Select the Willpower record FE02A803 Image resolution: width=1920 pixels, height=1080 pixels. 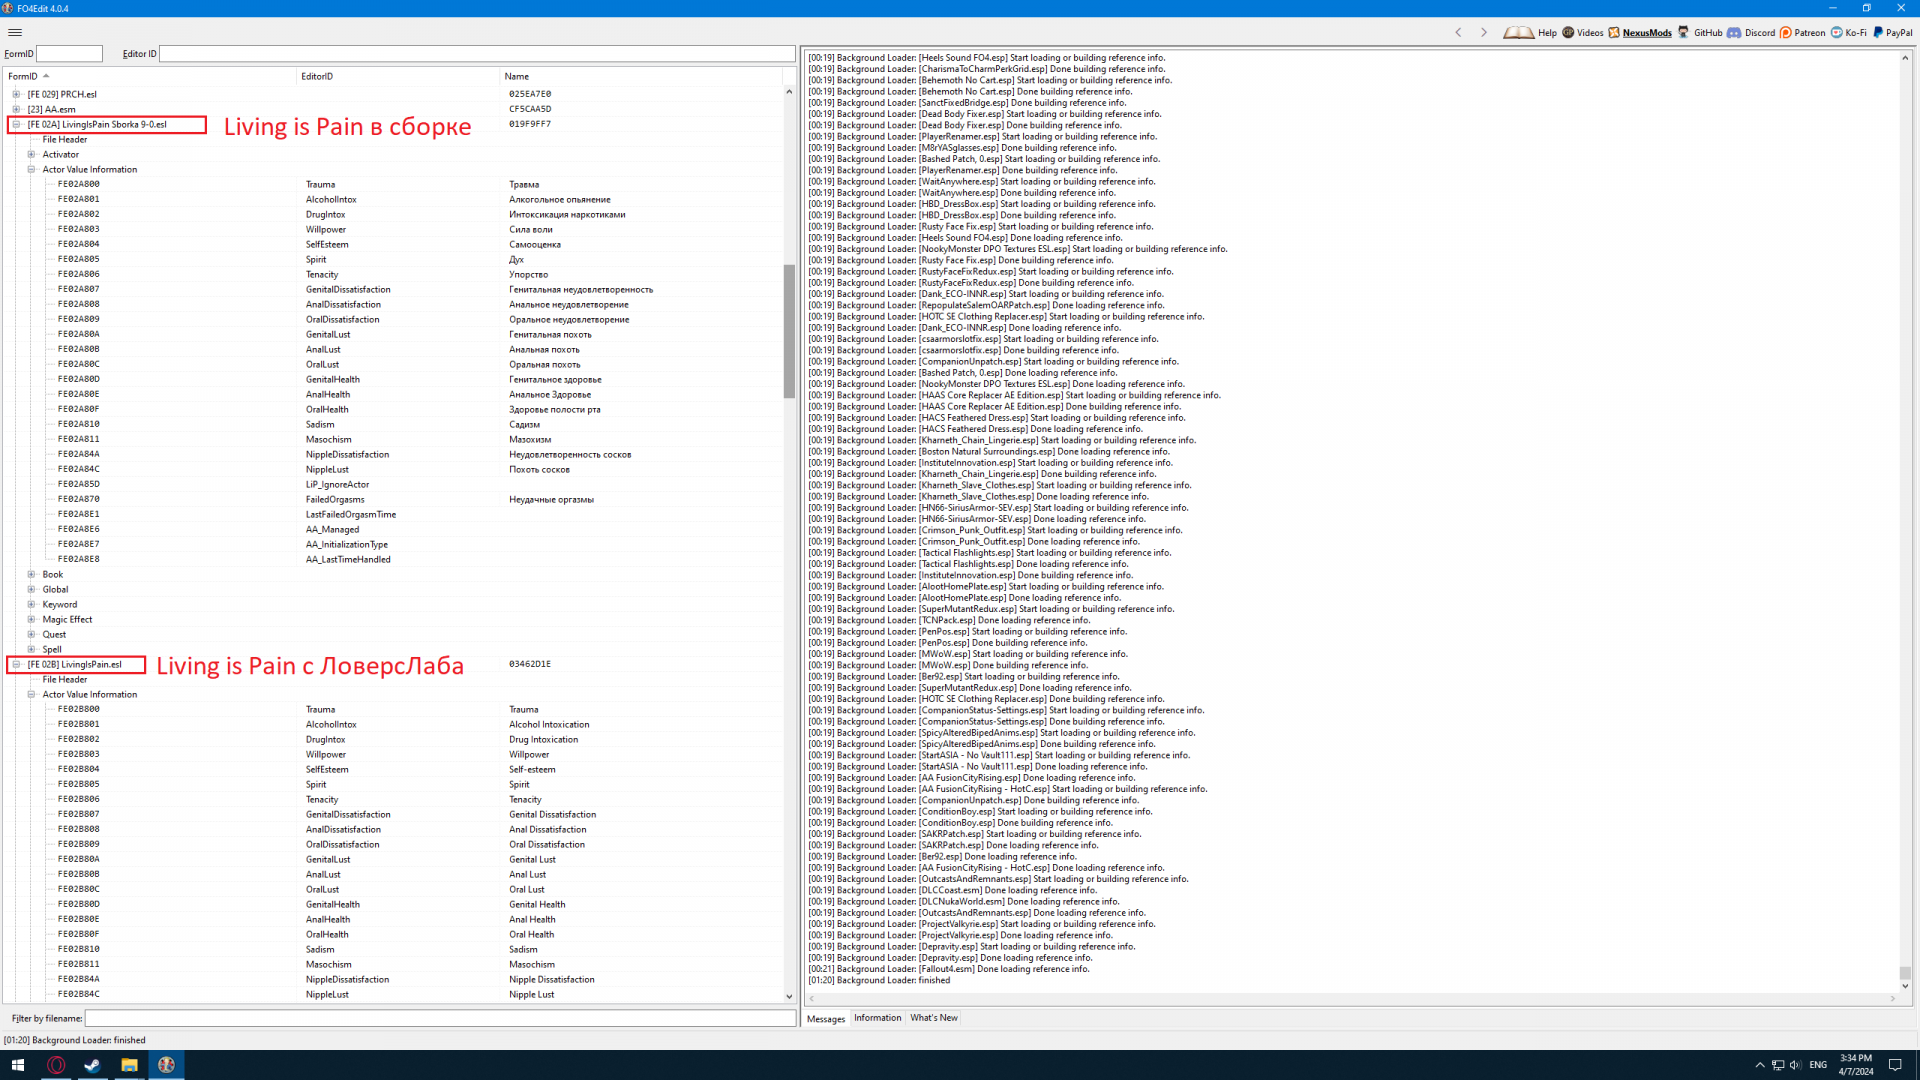click(x=78, y=229)
